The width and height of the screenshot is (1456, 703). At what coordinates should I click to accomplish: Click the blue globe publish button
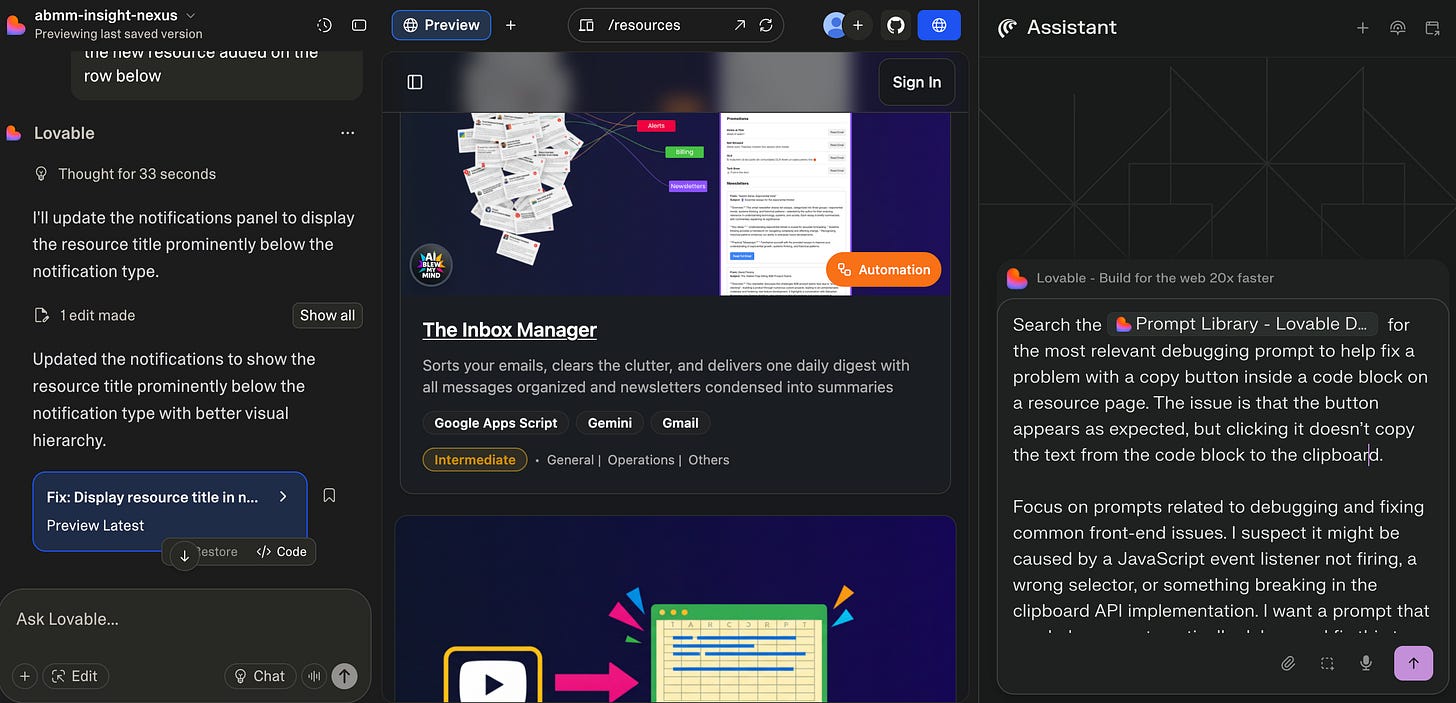[939, 25]
